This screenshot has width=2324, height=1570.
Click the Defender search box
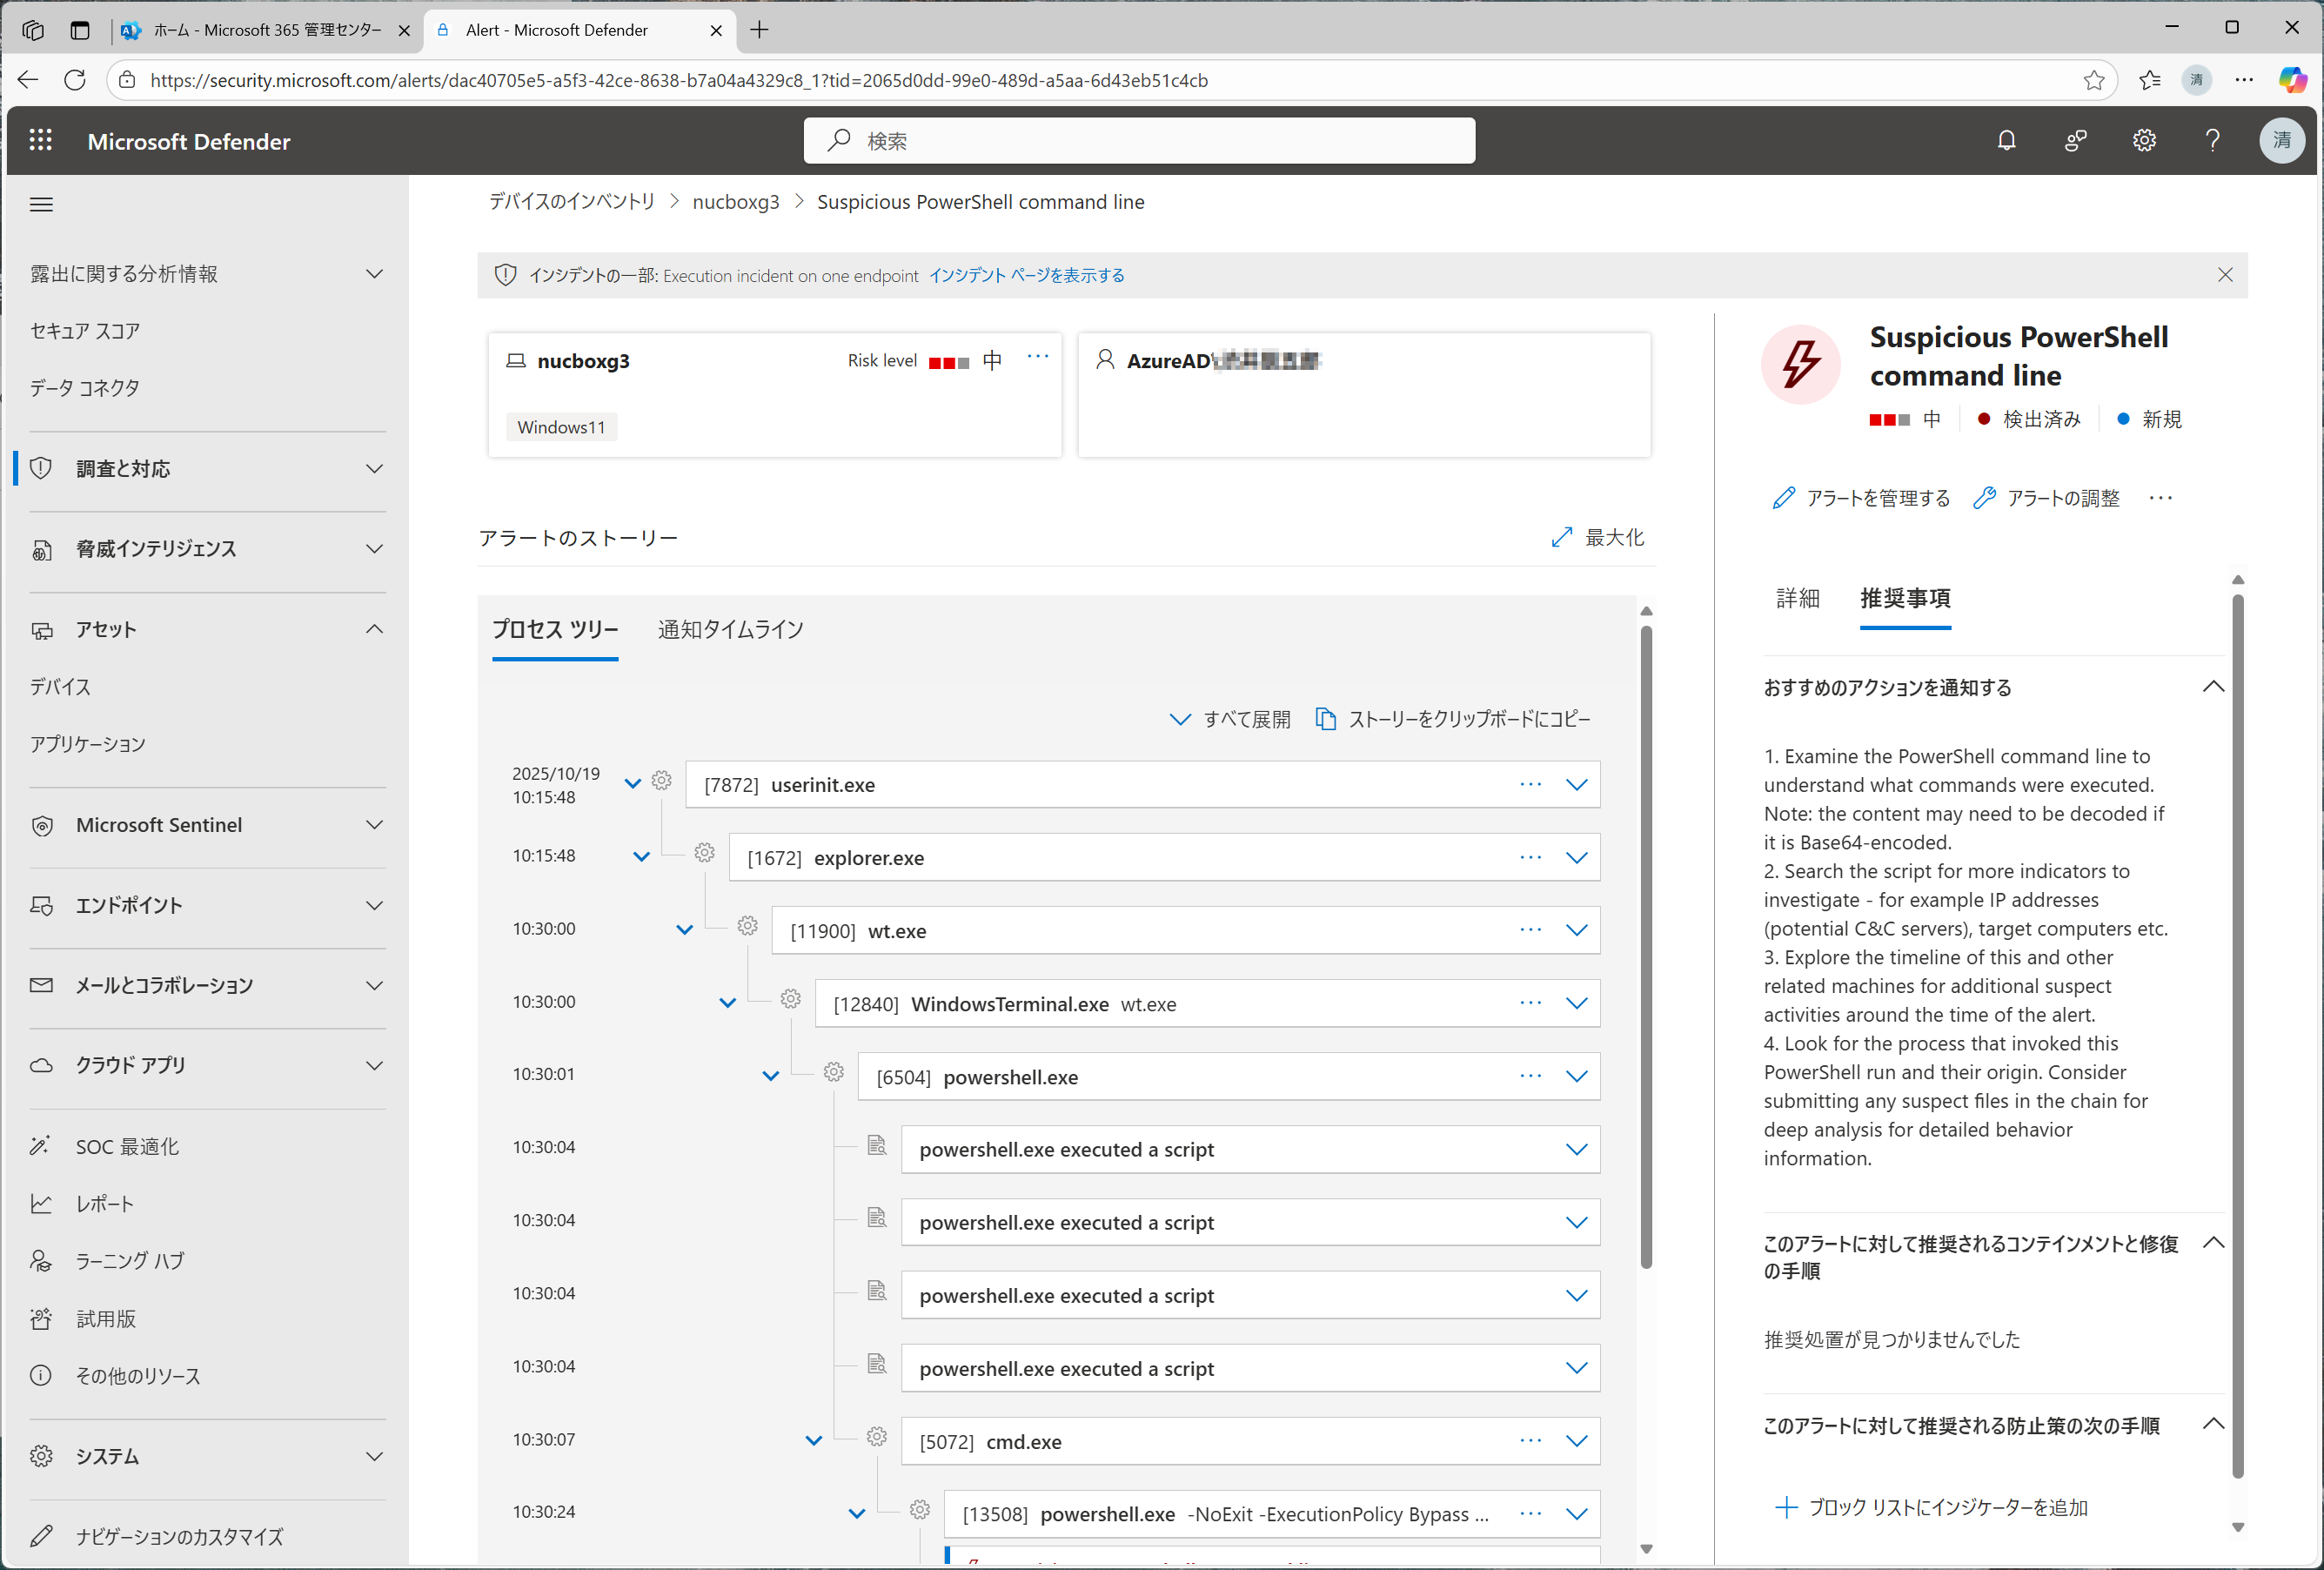coord(1139,141)
